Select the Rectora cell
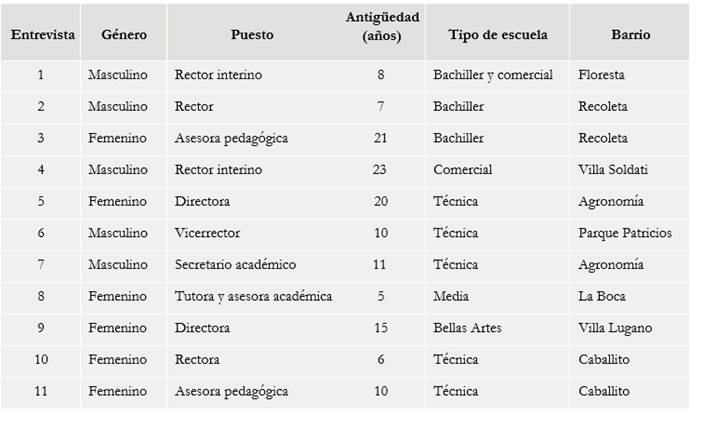 pos(197,359)
